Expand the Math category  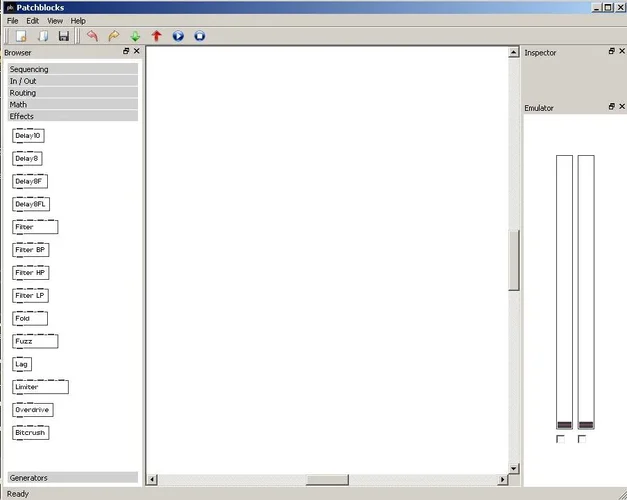pos(73,104)
